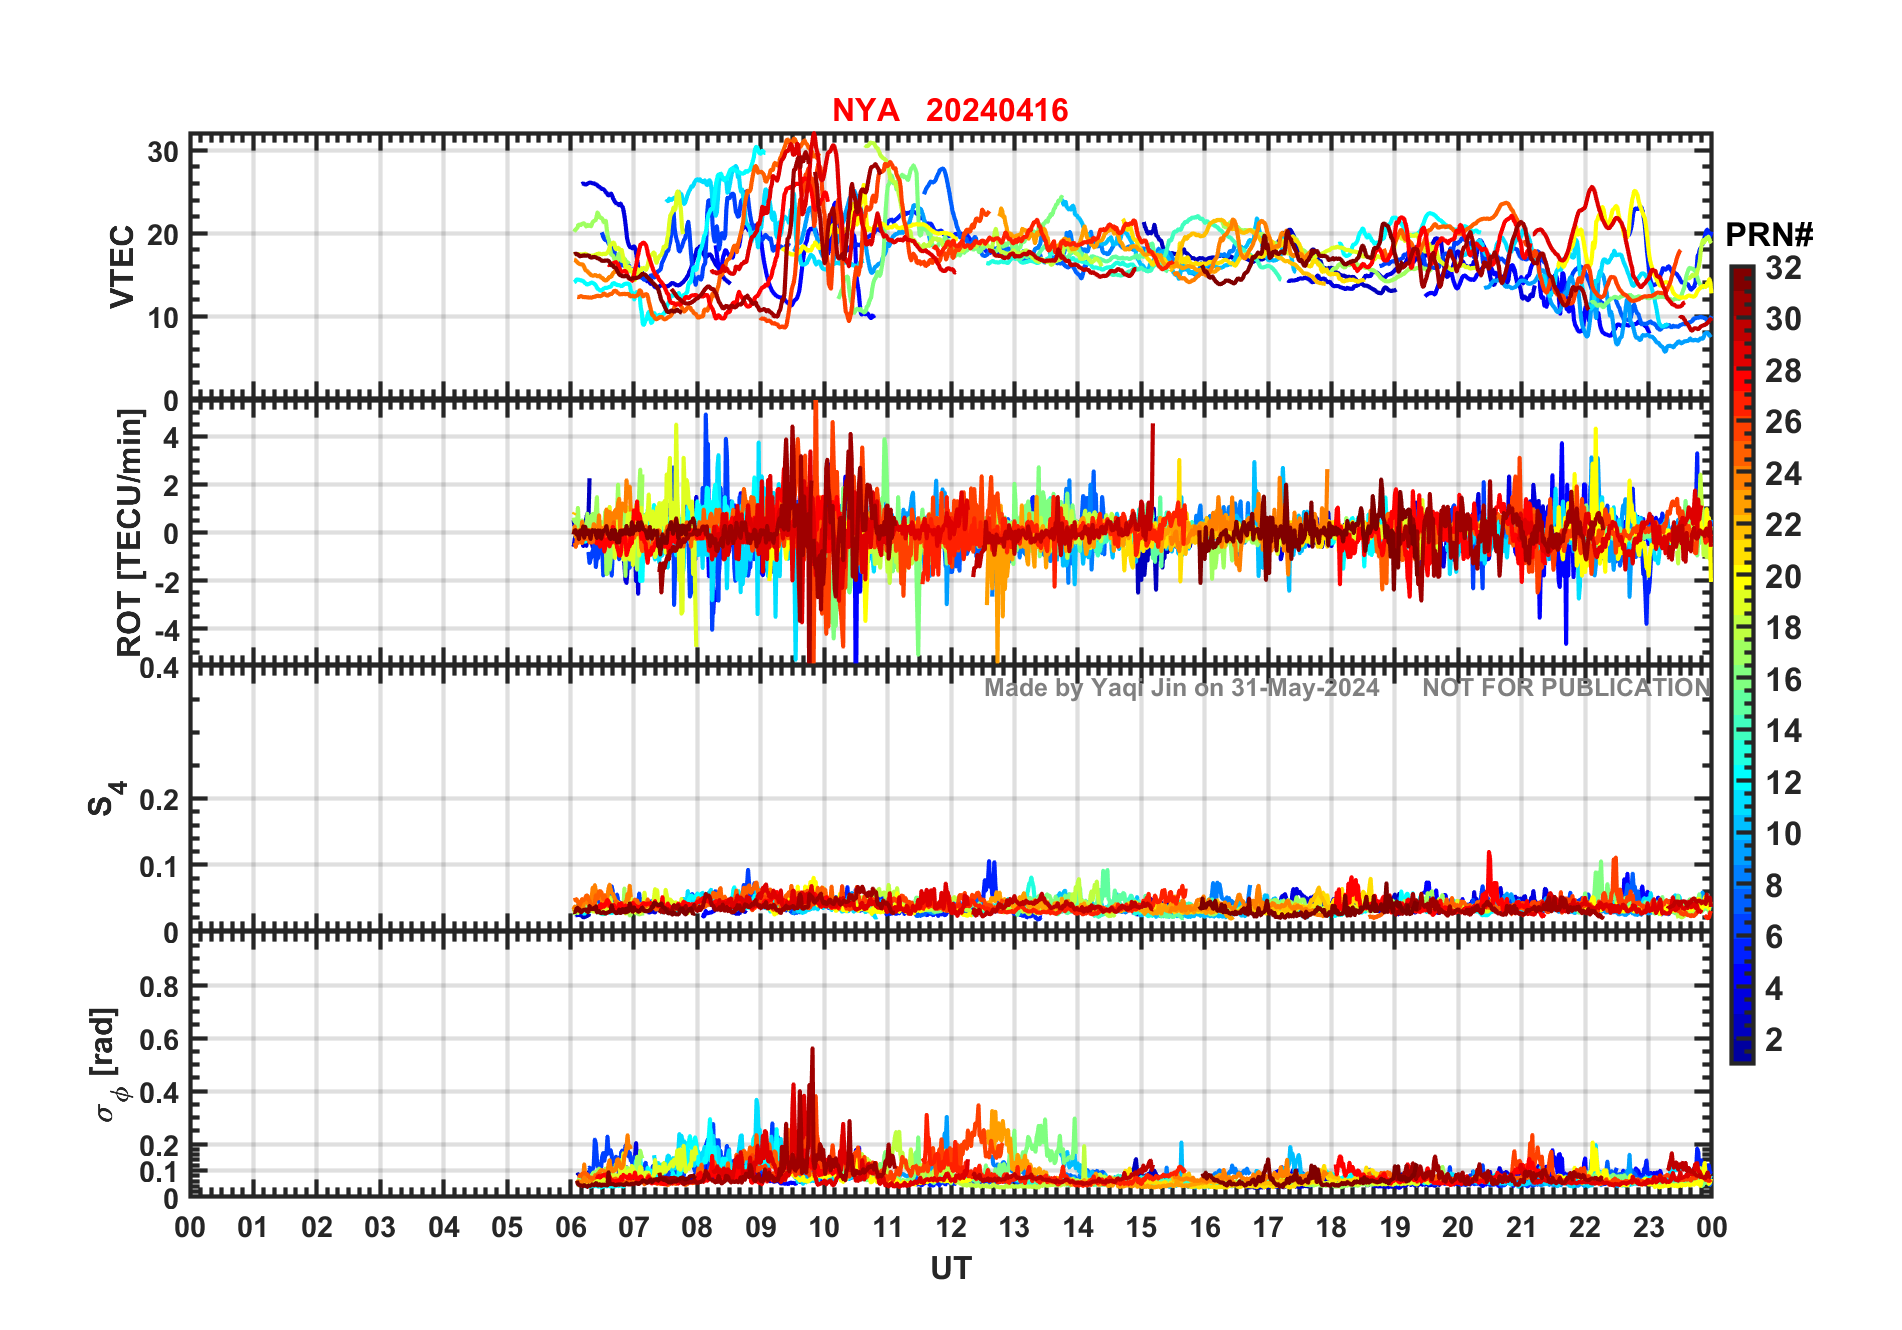Click the UT axis tick label '18'
Screen dimensions: 1902x1330
1331,1227
